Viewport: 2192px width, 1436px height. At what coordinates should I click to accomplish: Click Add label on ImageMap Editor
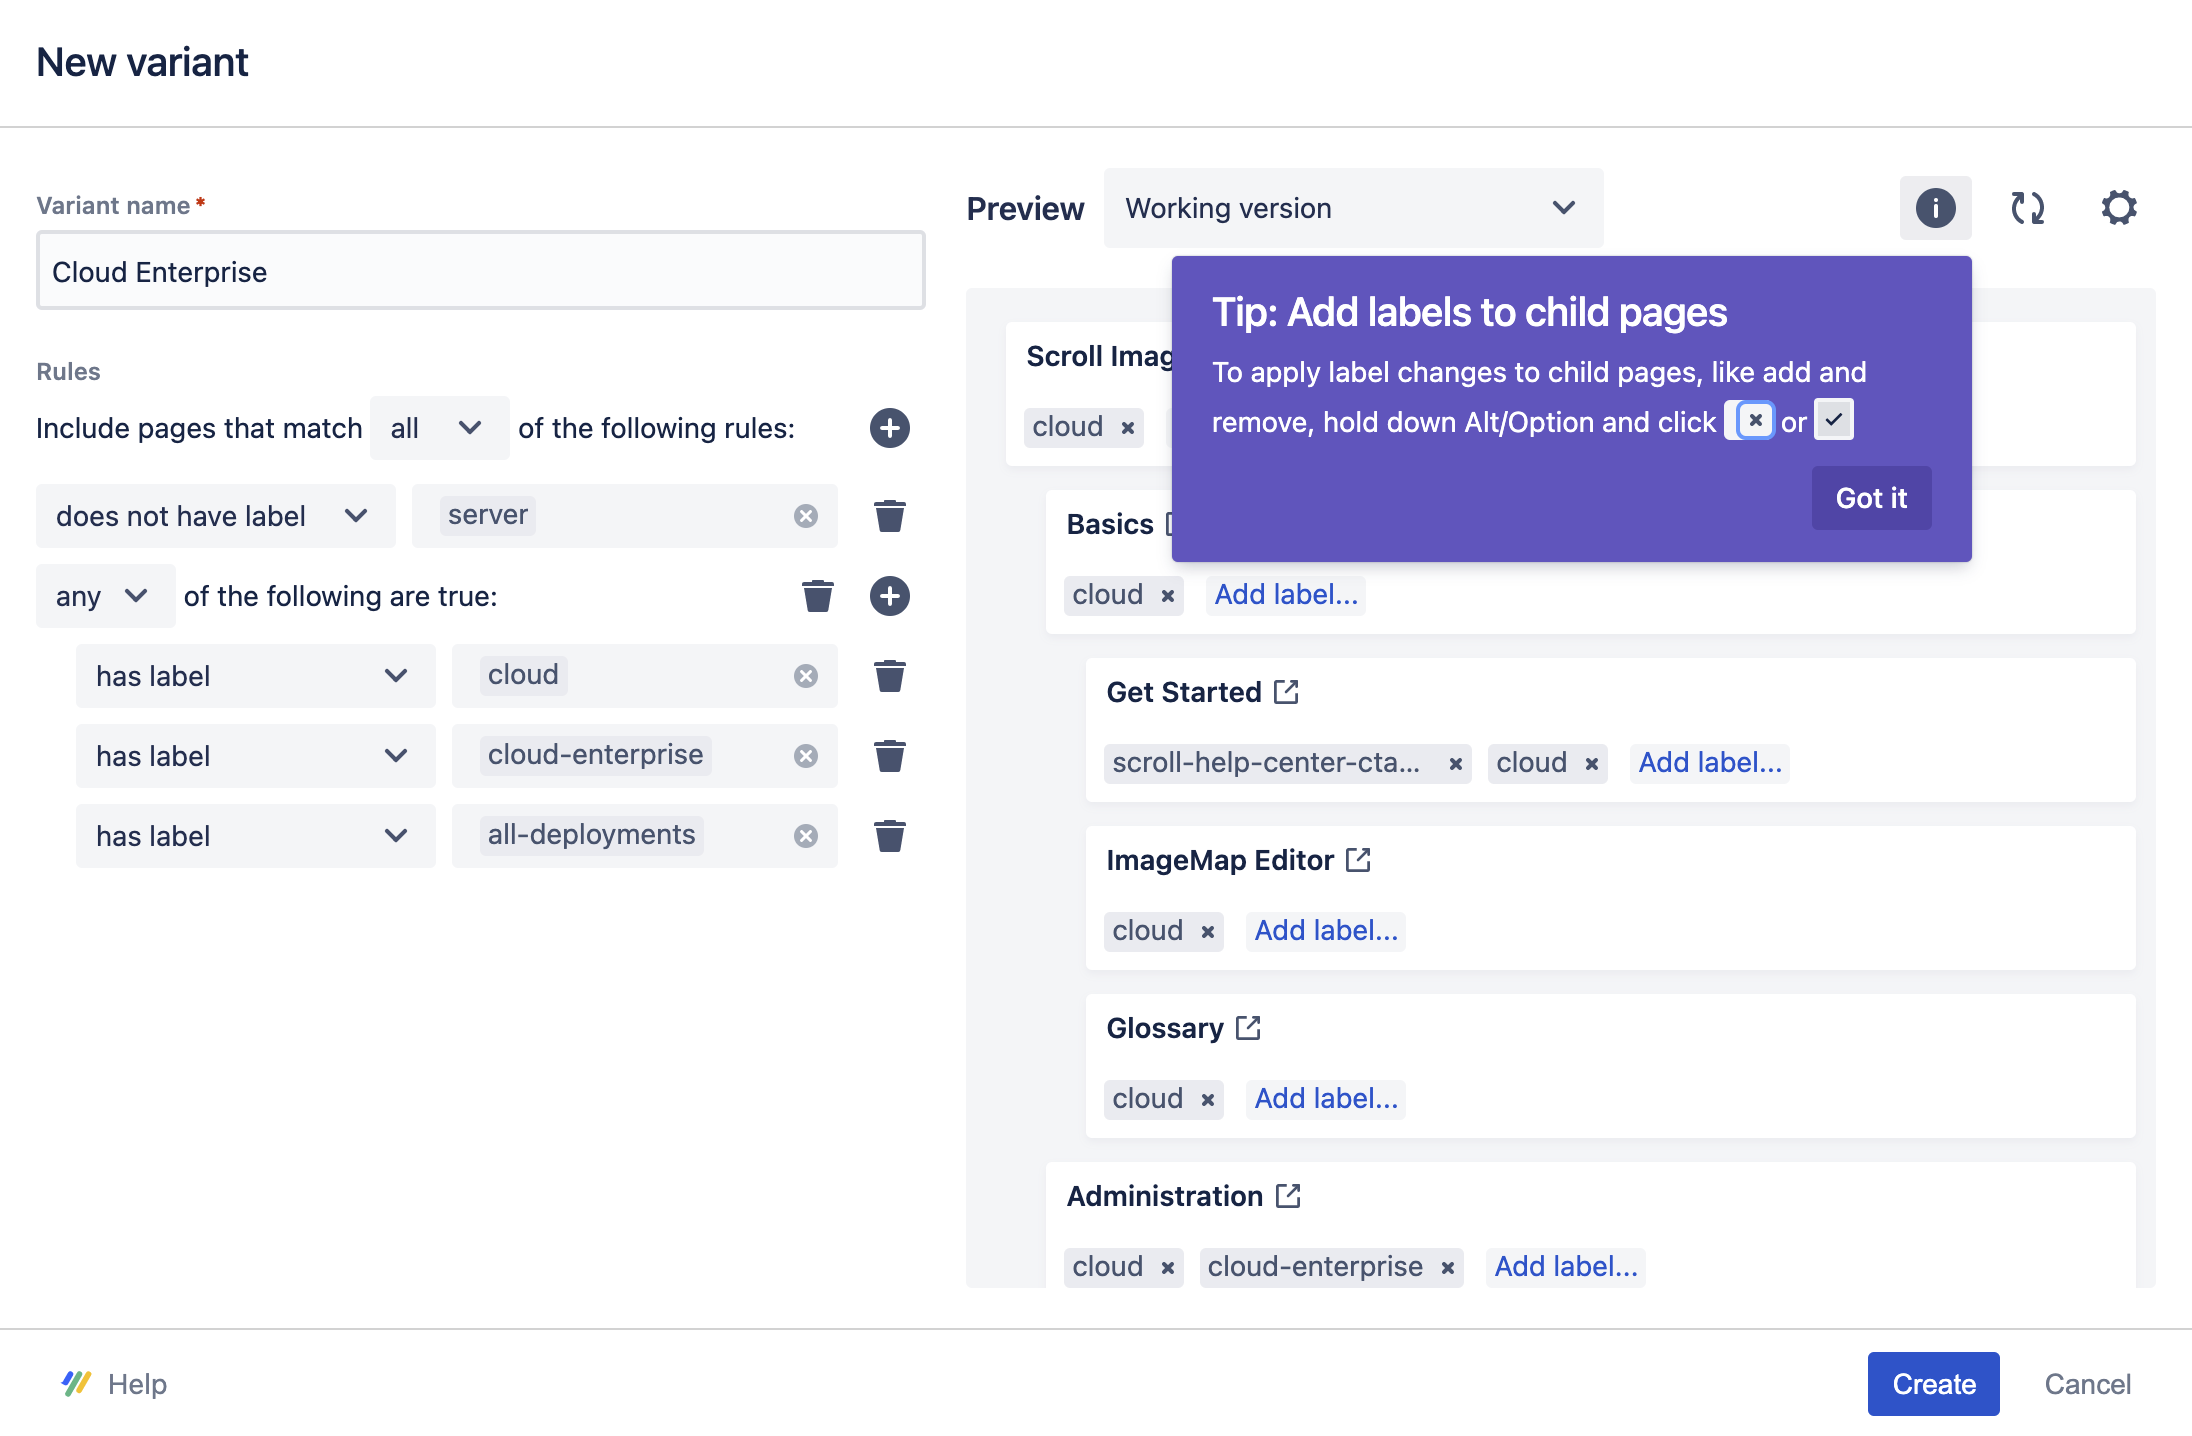(1325, 930)
